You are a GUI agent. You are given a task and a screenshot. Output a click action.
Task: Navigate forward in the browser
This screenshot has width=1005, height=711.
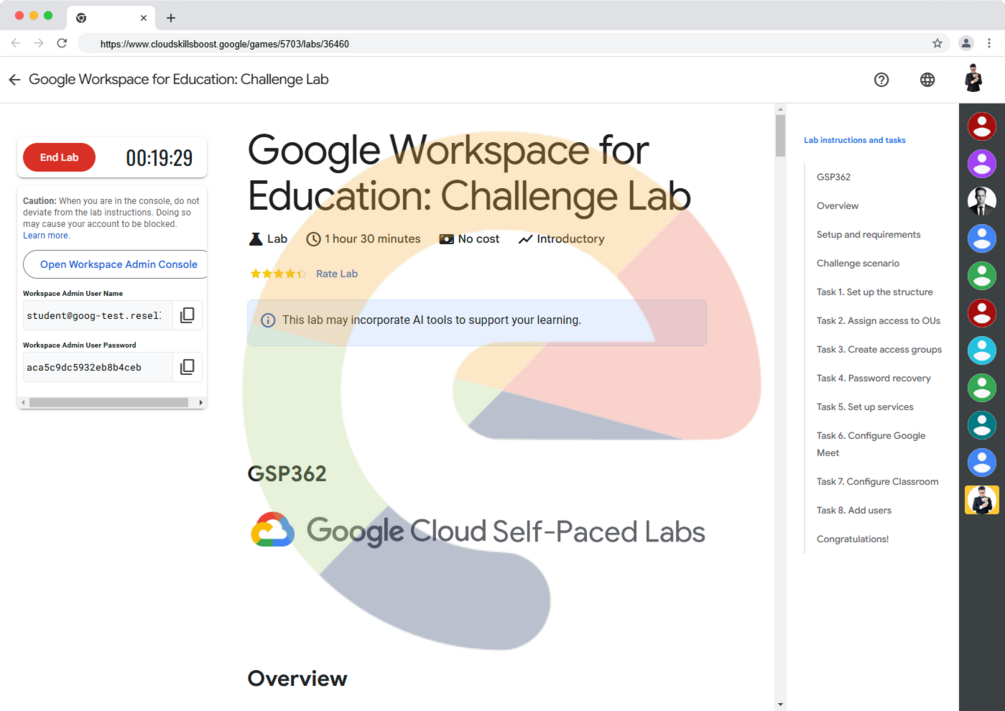pos(39,44)
